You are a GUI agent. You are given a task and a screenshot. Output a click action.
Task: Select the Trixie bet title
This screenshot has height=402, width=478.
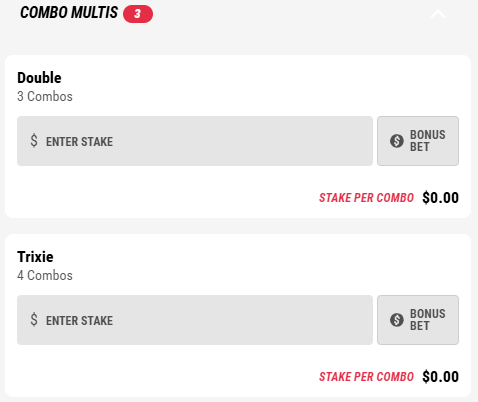click(35, 257)
